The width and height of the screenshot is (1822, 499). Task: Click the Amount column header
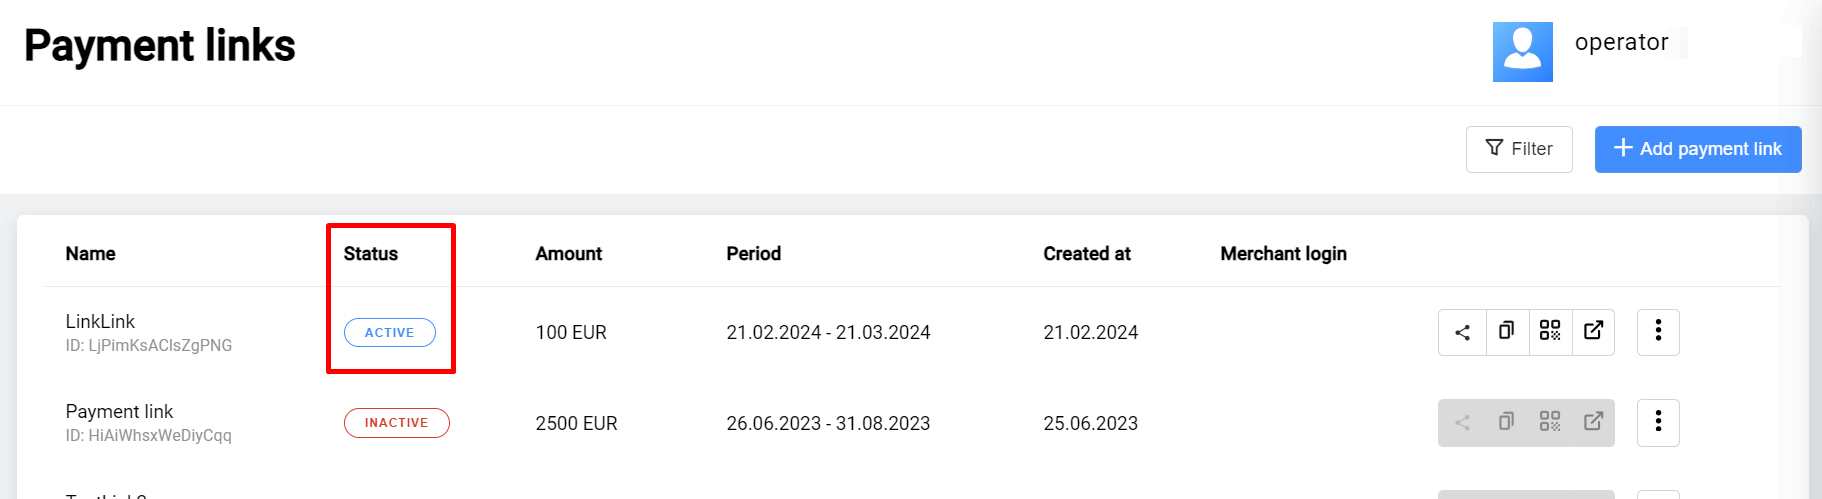[568, 254]
